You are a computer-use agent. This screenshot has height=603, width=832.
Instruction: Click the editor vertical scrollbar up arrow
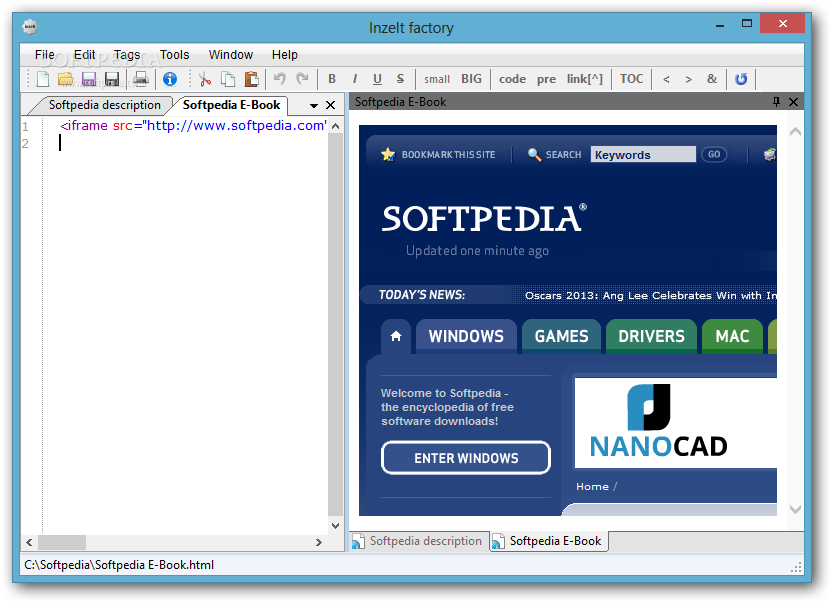pos(335,126)
